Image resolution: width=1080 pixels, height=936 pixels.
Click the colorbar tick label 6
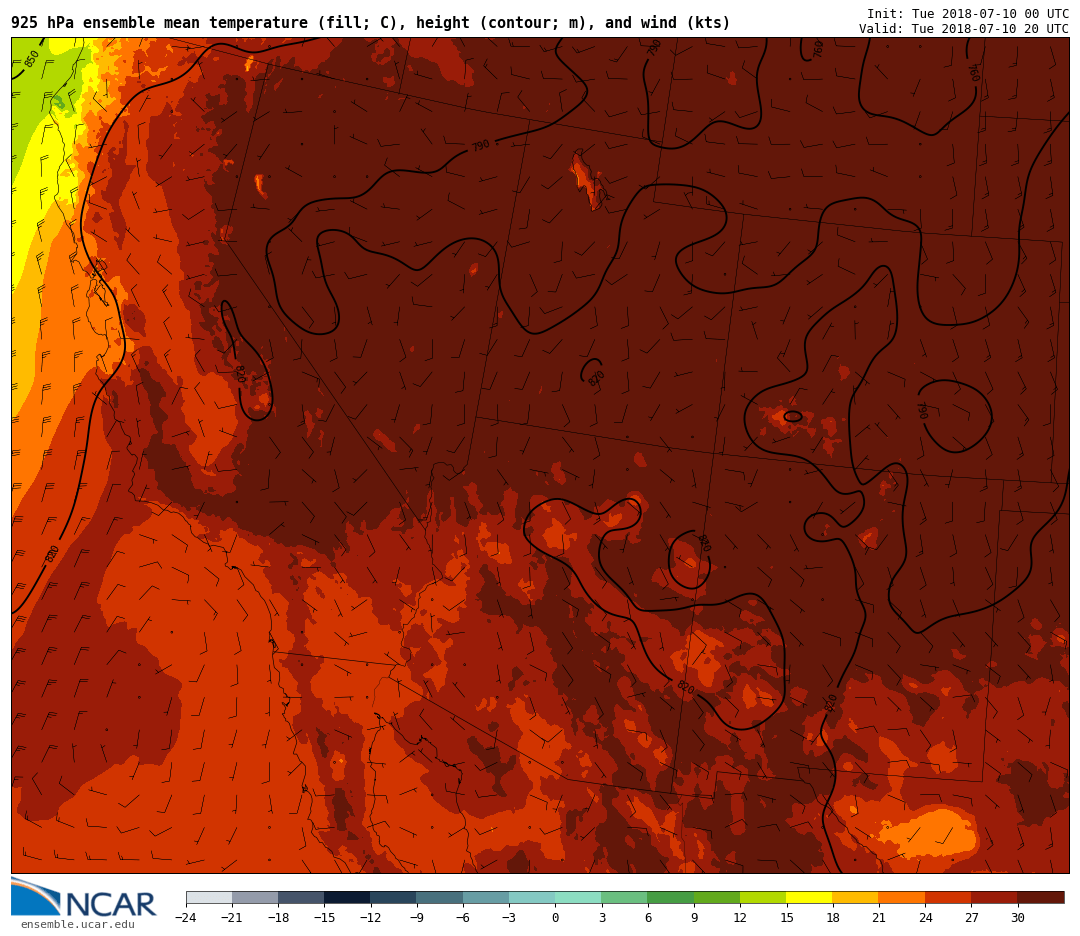[x=647, y=918]
